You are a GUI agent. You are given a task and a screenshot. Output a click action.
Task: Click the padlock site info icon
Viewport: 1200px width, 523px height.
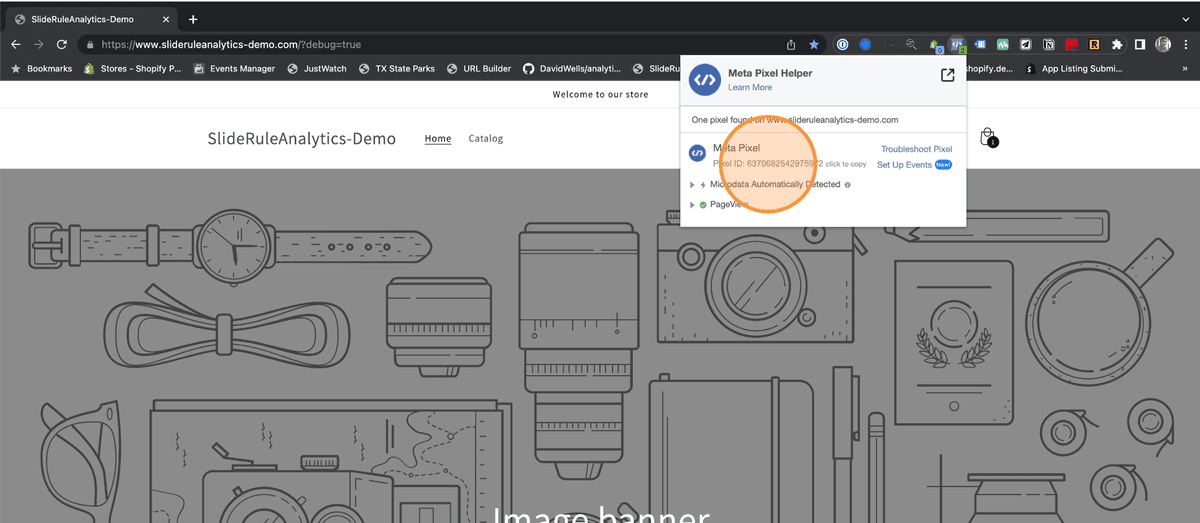click(90, 44)
